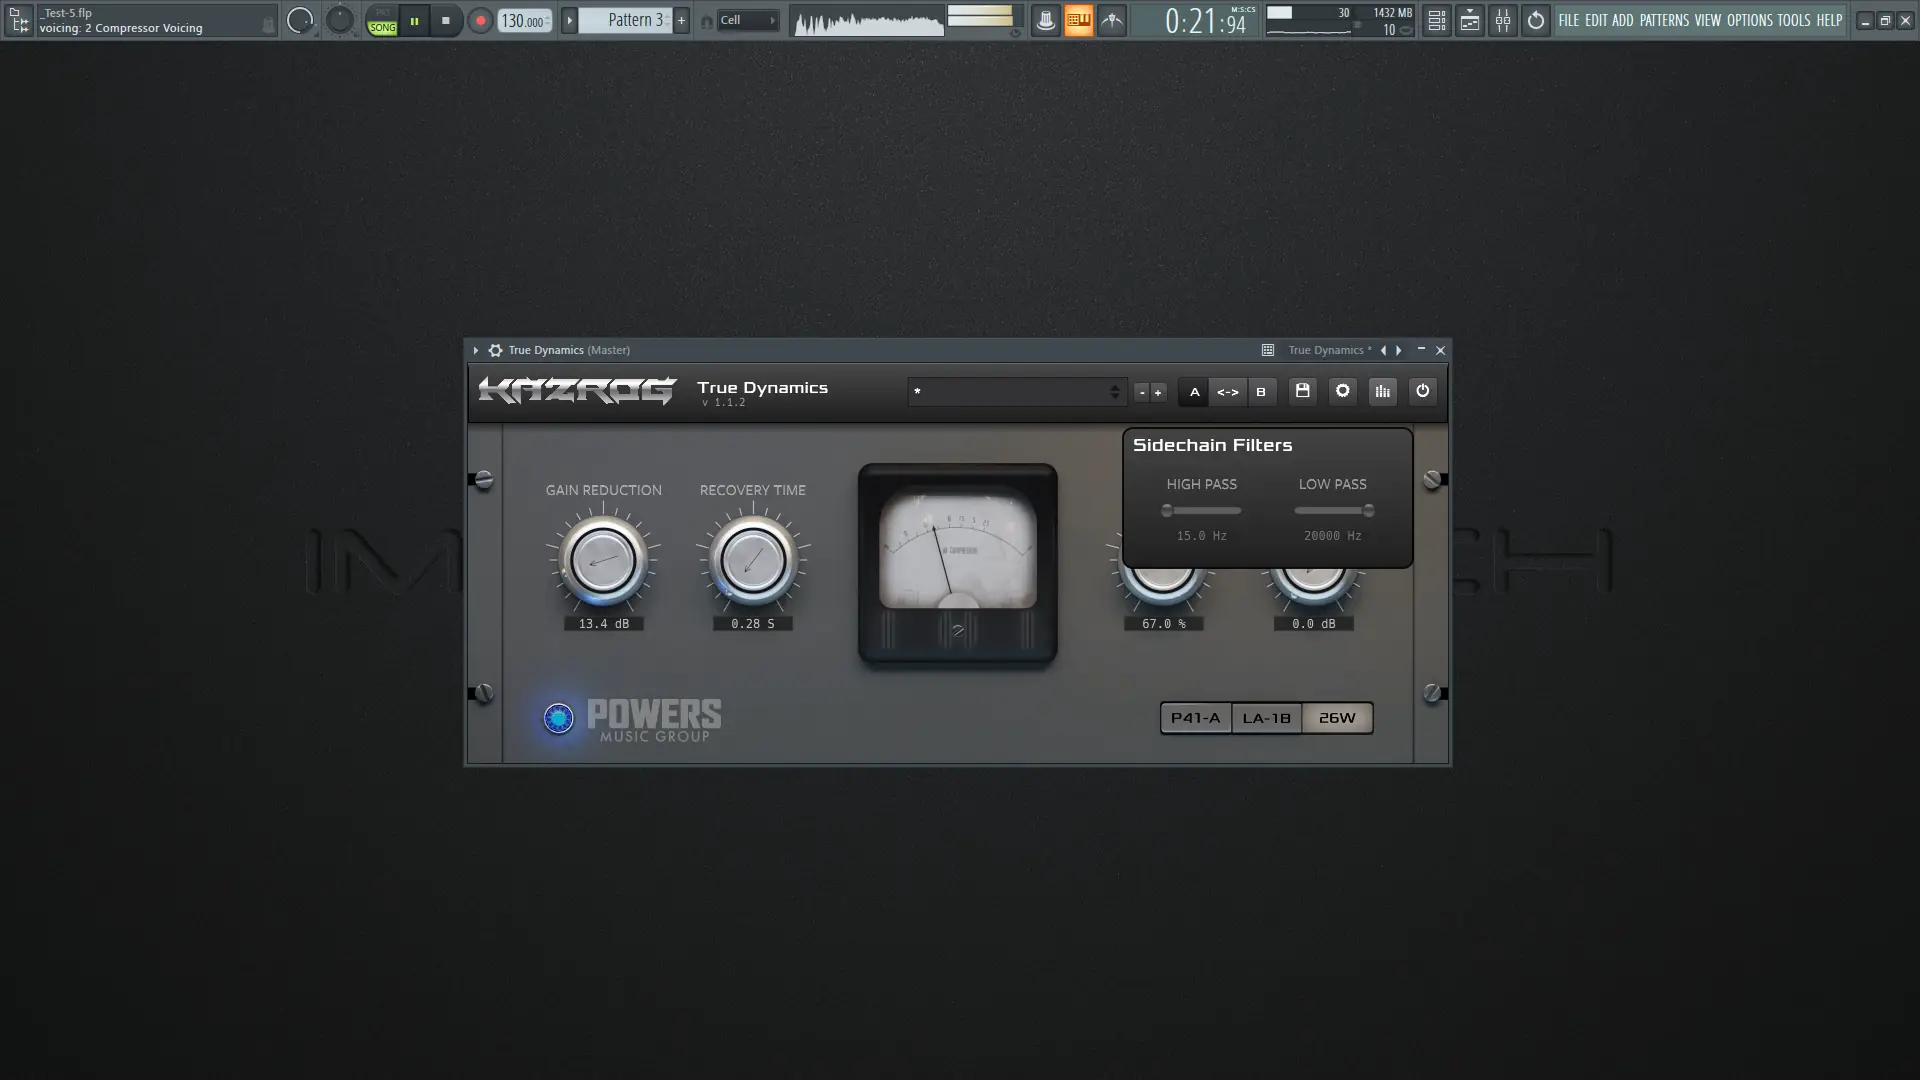Click the High Pass sidechain slider
The height and width of the screenshot is (1080, 1920).
pos(1202,511)
